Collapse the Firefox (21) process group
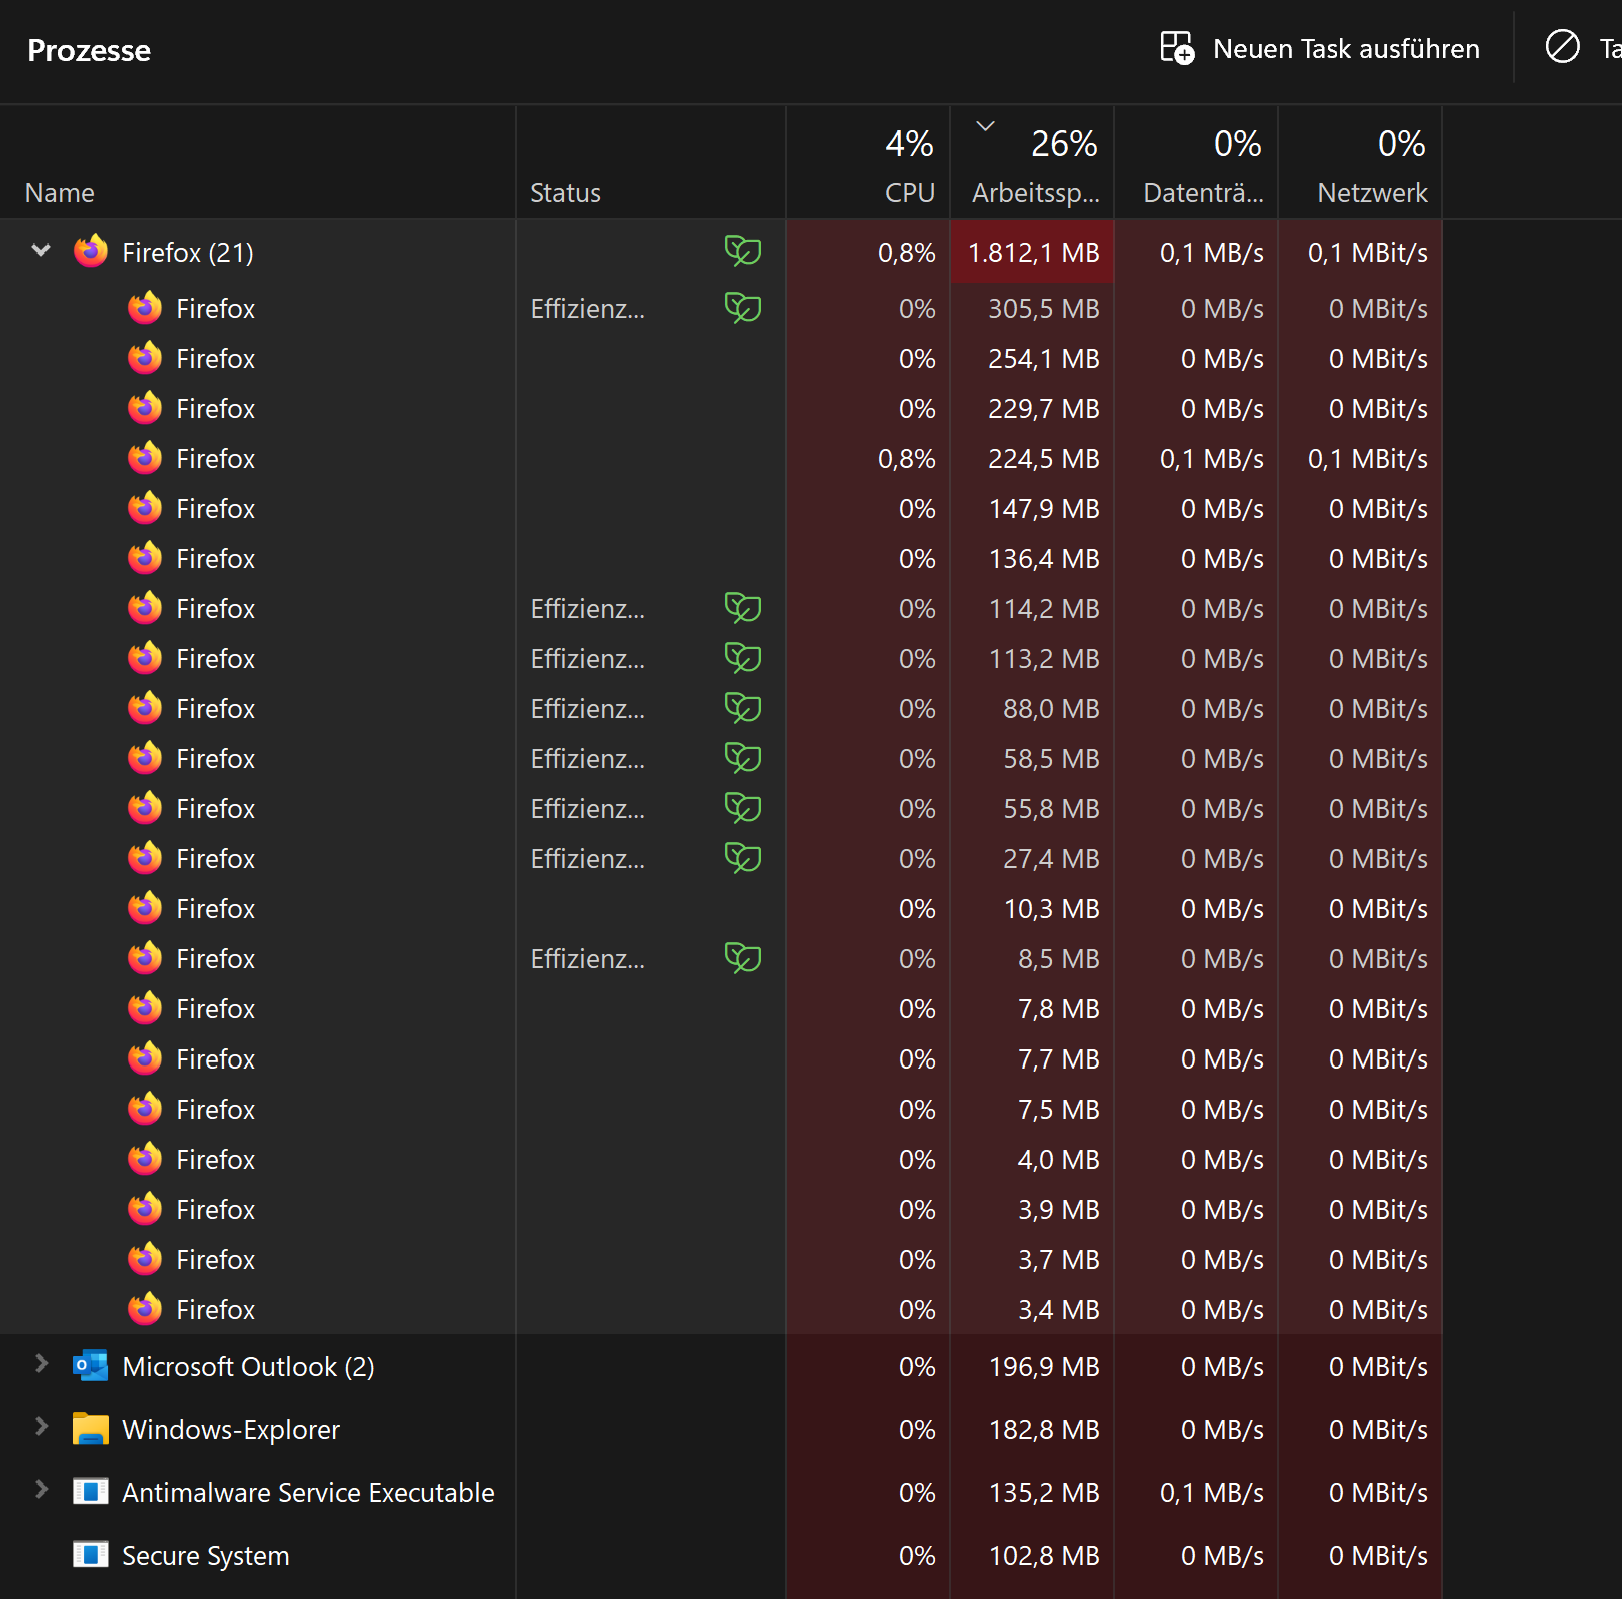The image size is (1622, 1599). click(41, 251)
